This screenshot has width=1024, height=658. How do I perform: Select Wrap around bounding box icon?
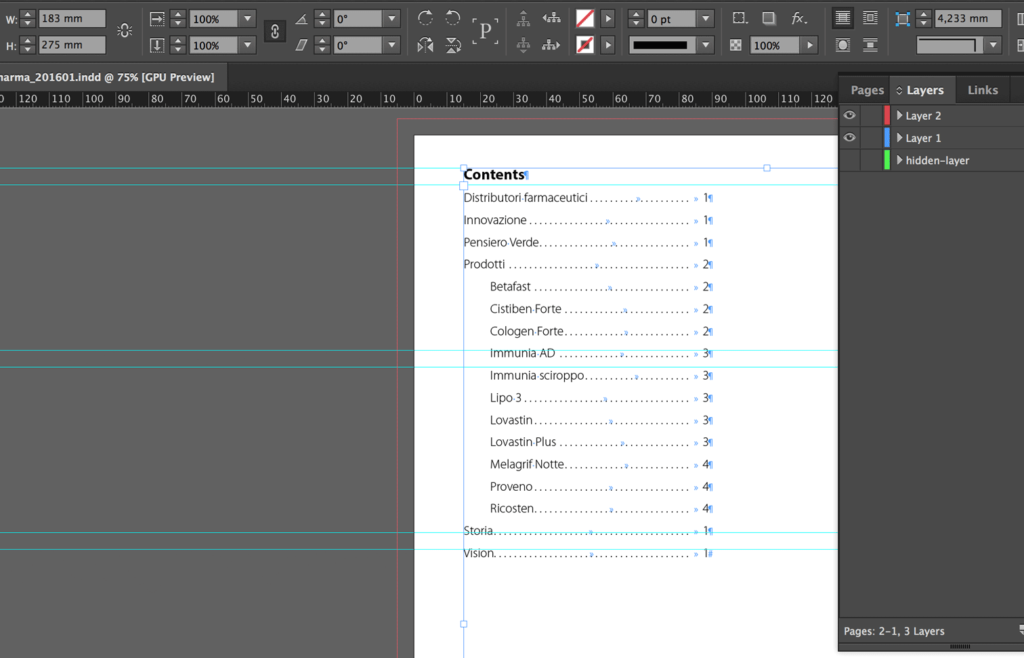[870, 18]
